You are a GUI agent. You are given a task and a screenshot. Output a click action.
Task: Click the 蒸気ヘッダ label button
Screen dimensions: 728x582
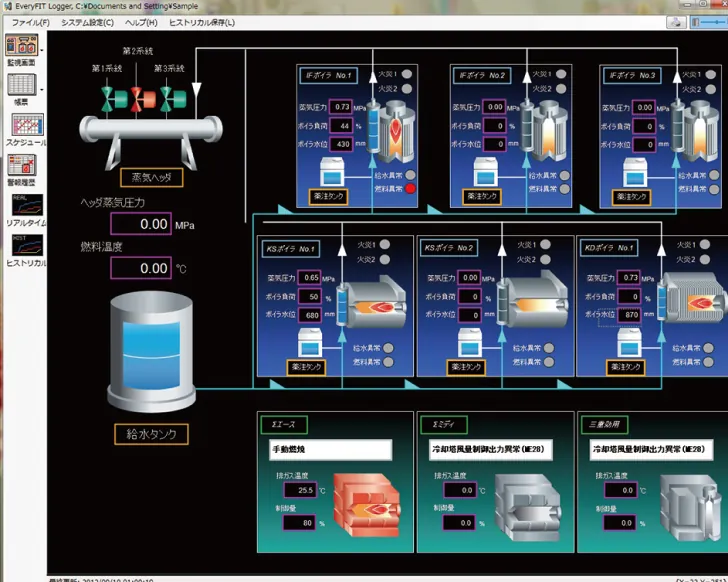point(152,177)
